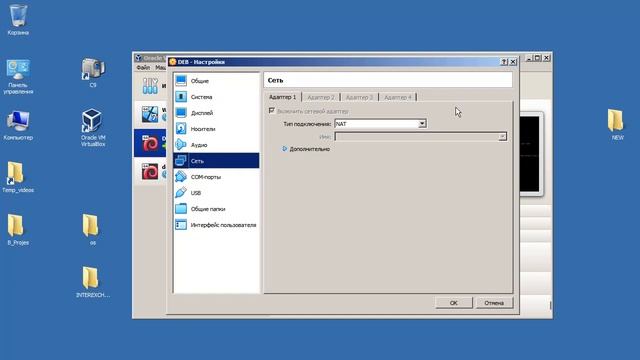Open the Дисплей settings category
The width and height of the screenshot is (640, 360).
tap(216, 113)
